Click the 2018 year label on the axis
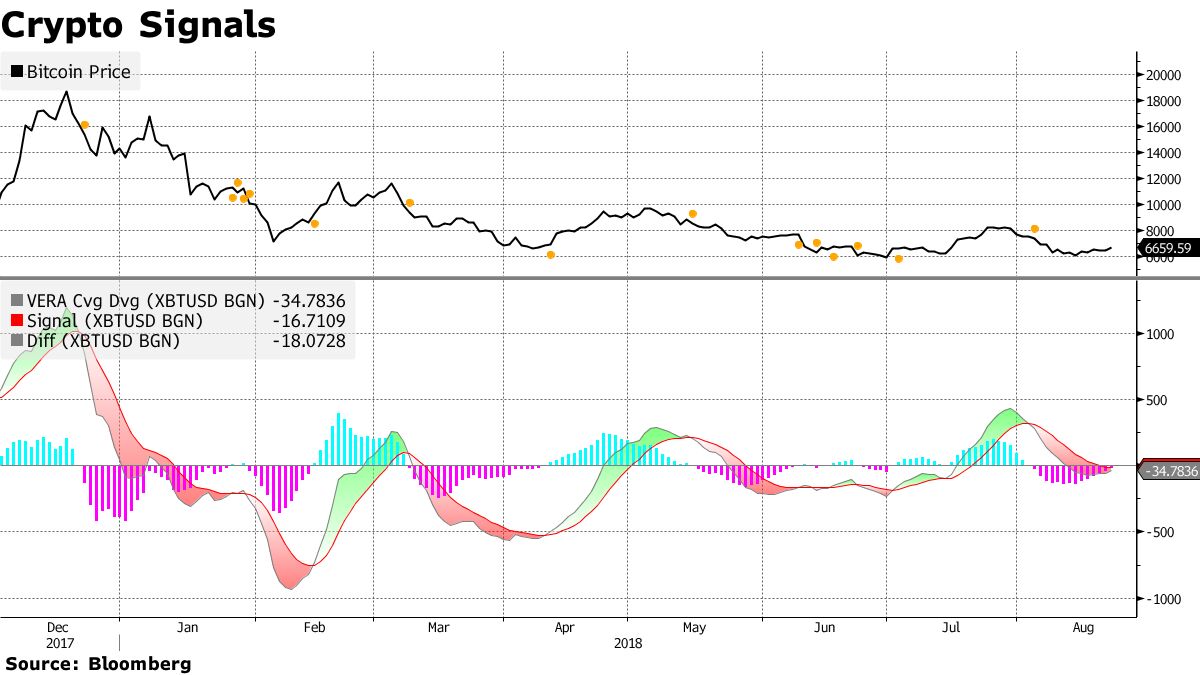 click(629, 643)
